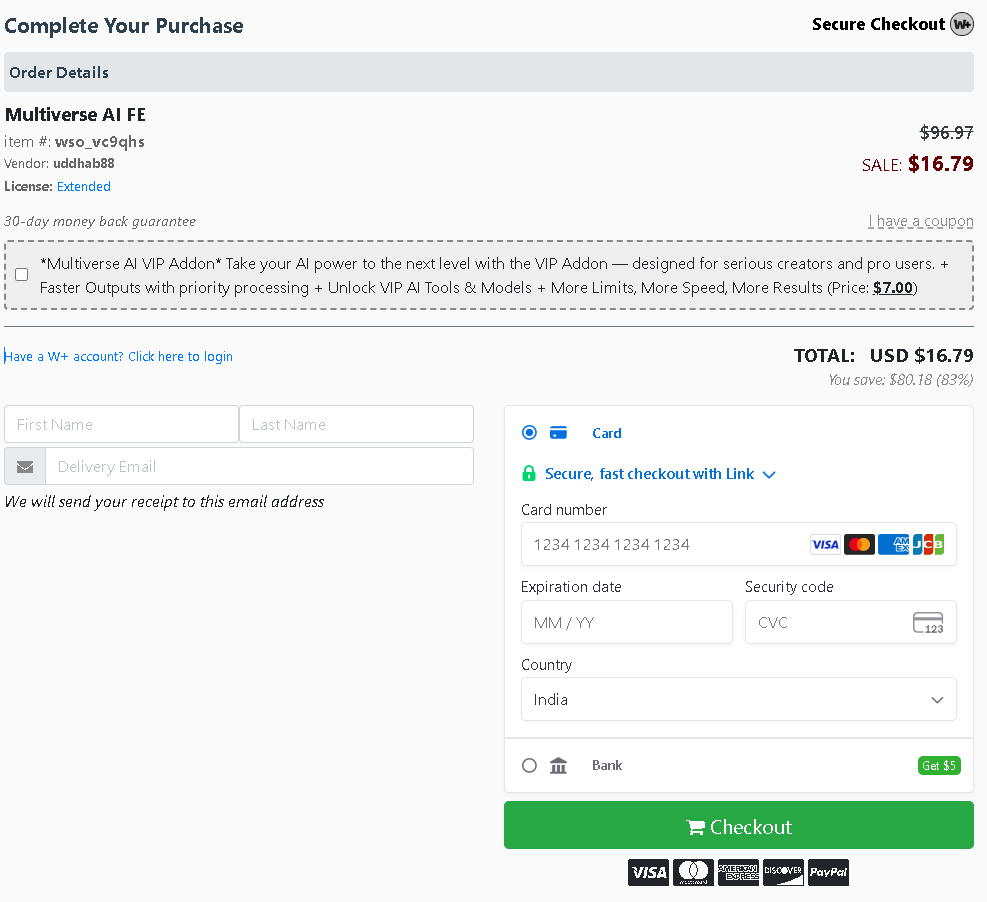Click the First Name input field

(x=121, y=424)
